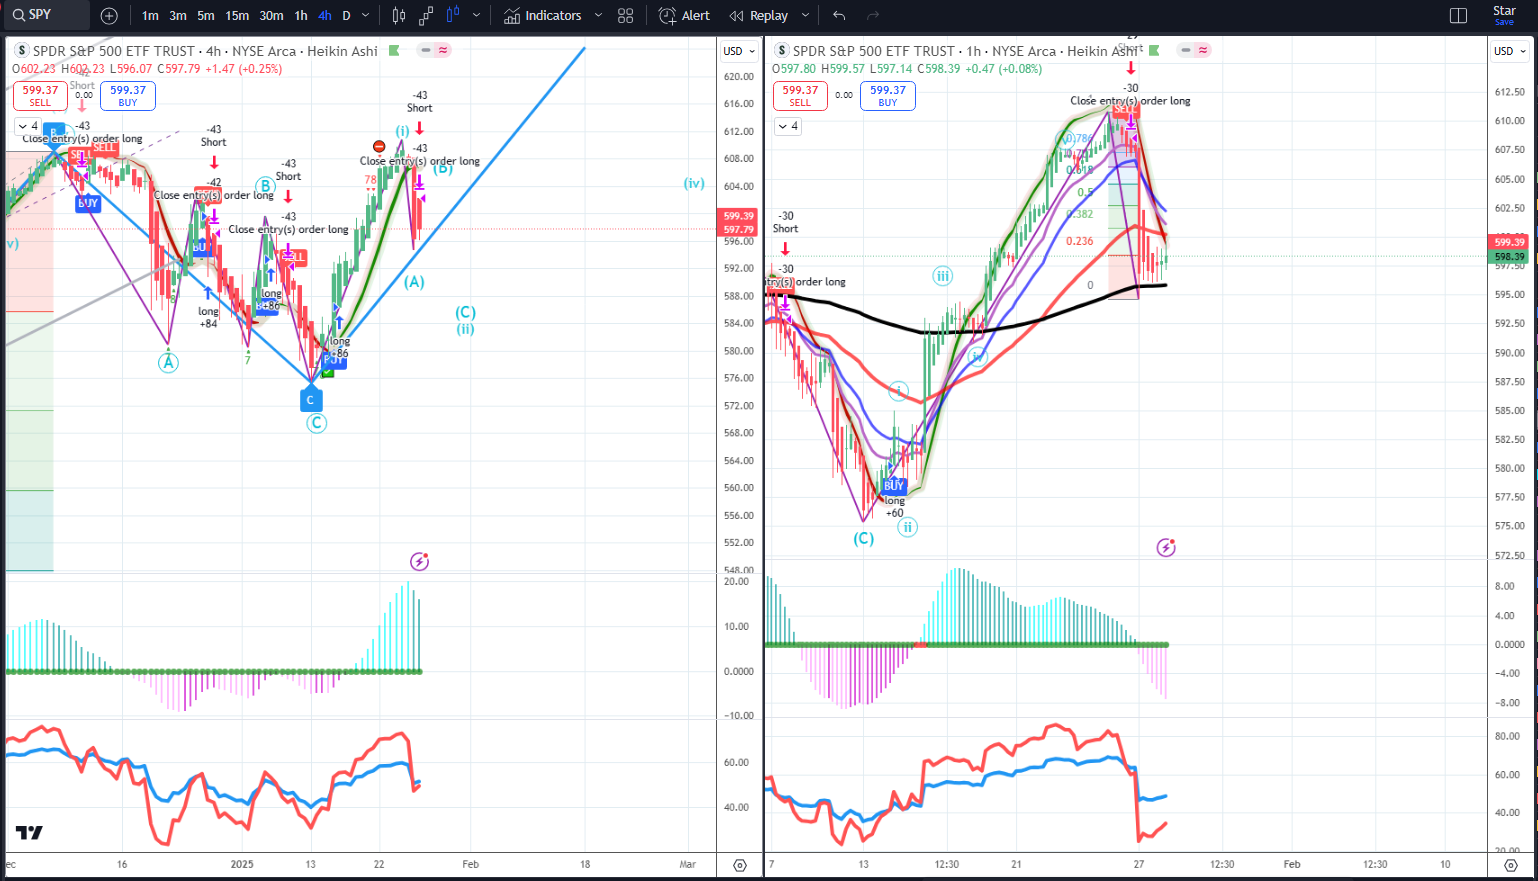Open the layout setup split-pane icon
This screenshot has height=881, width=1538.
click(1458, 15)
